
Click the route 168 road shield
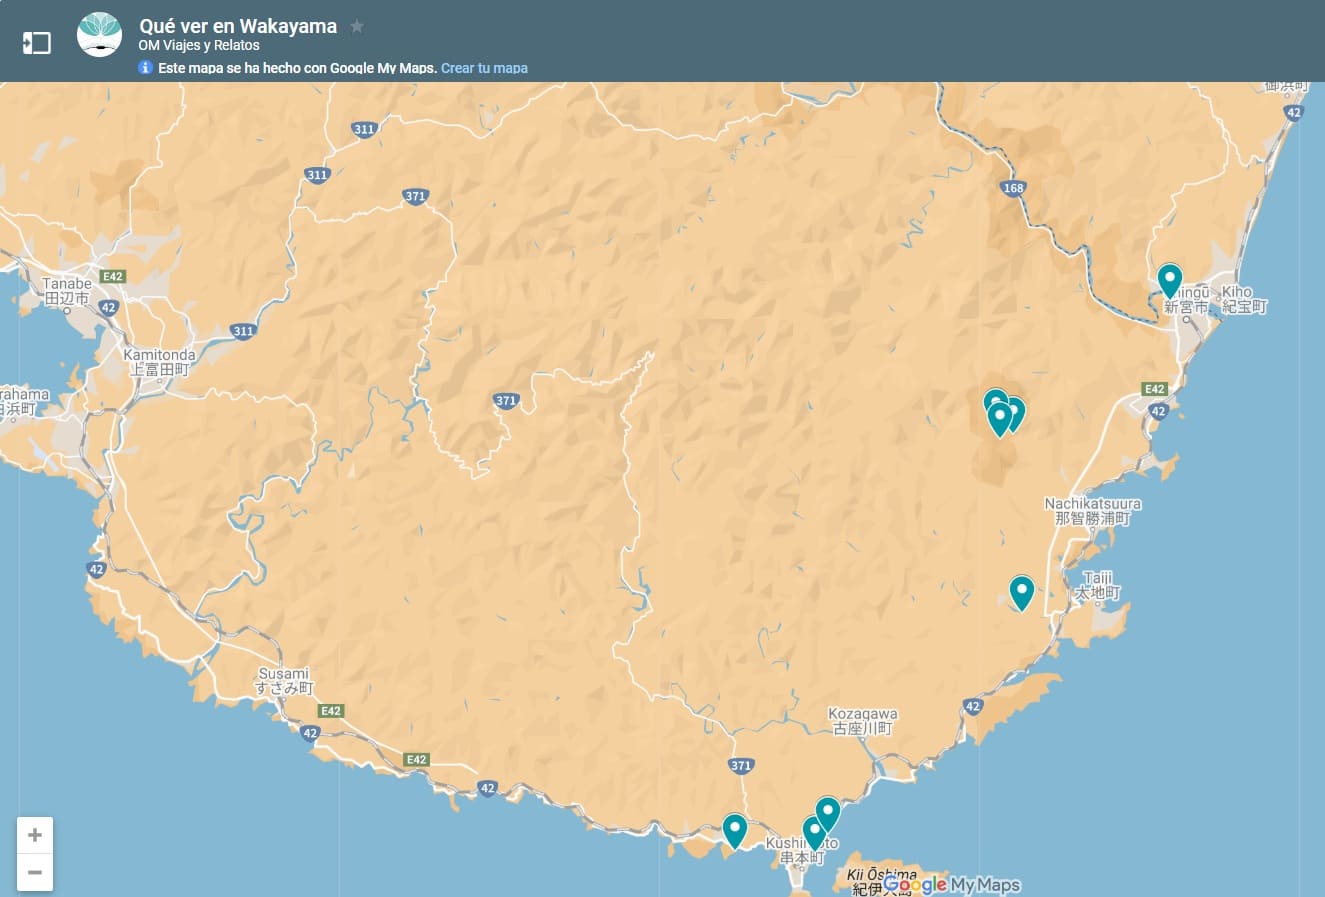tap(1013, 188)
